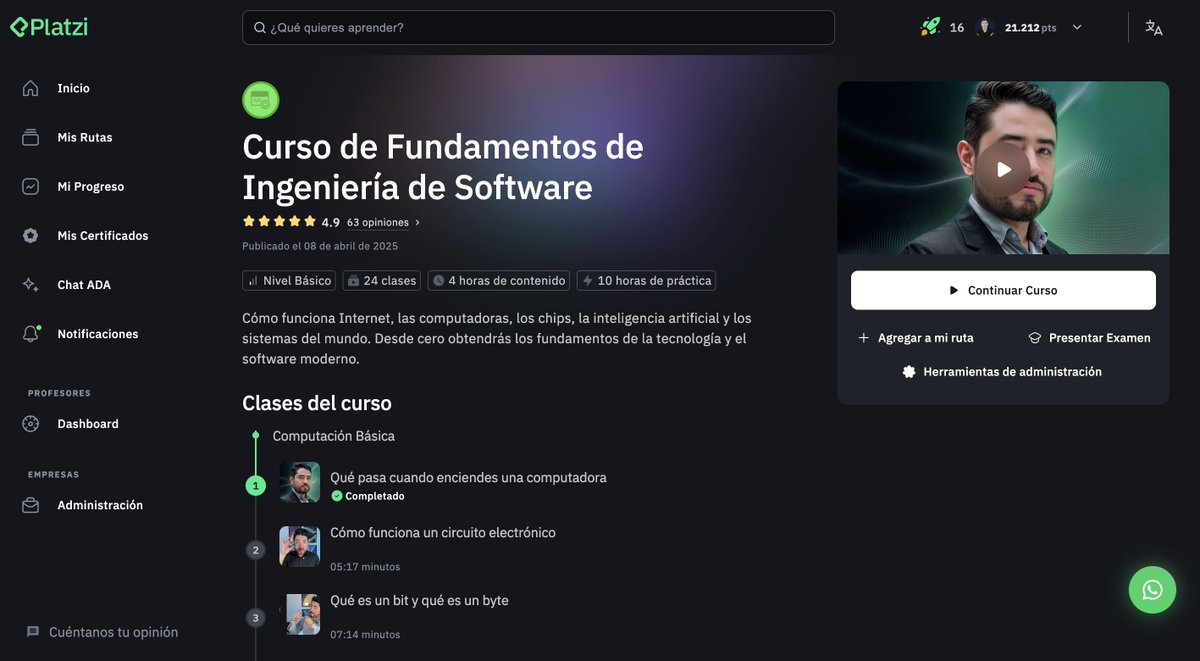
Task: Open Mi Progreso section
Action: [90, 187]
